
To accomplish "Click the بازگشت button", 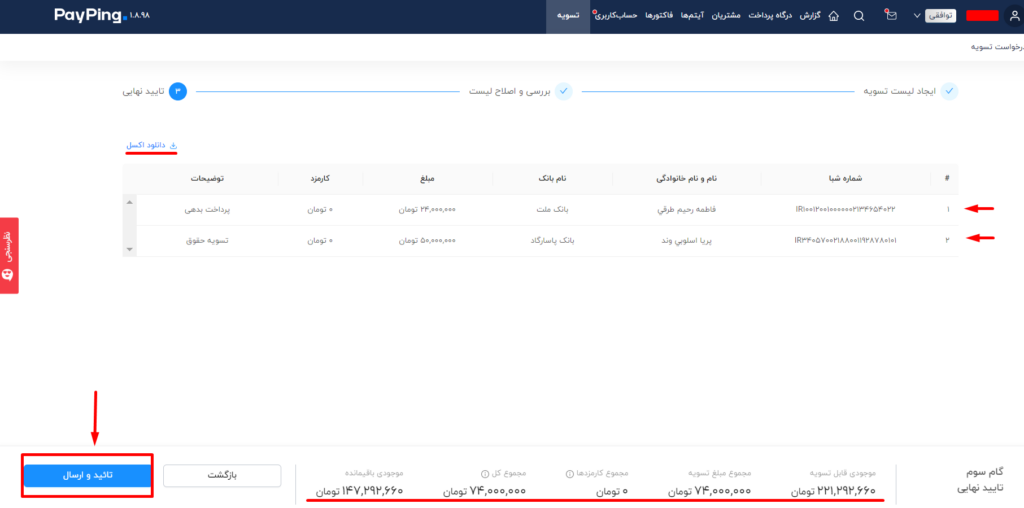I will pyautogui.click(x=222, y=475).
